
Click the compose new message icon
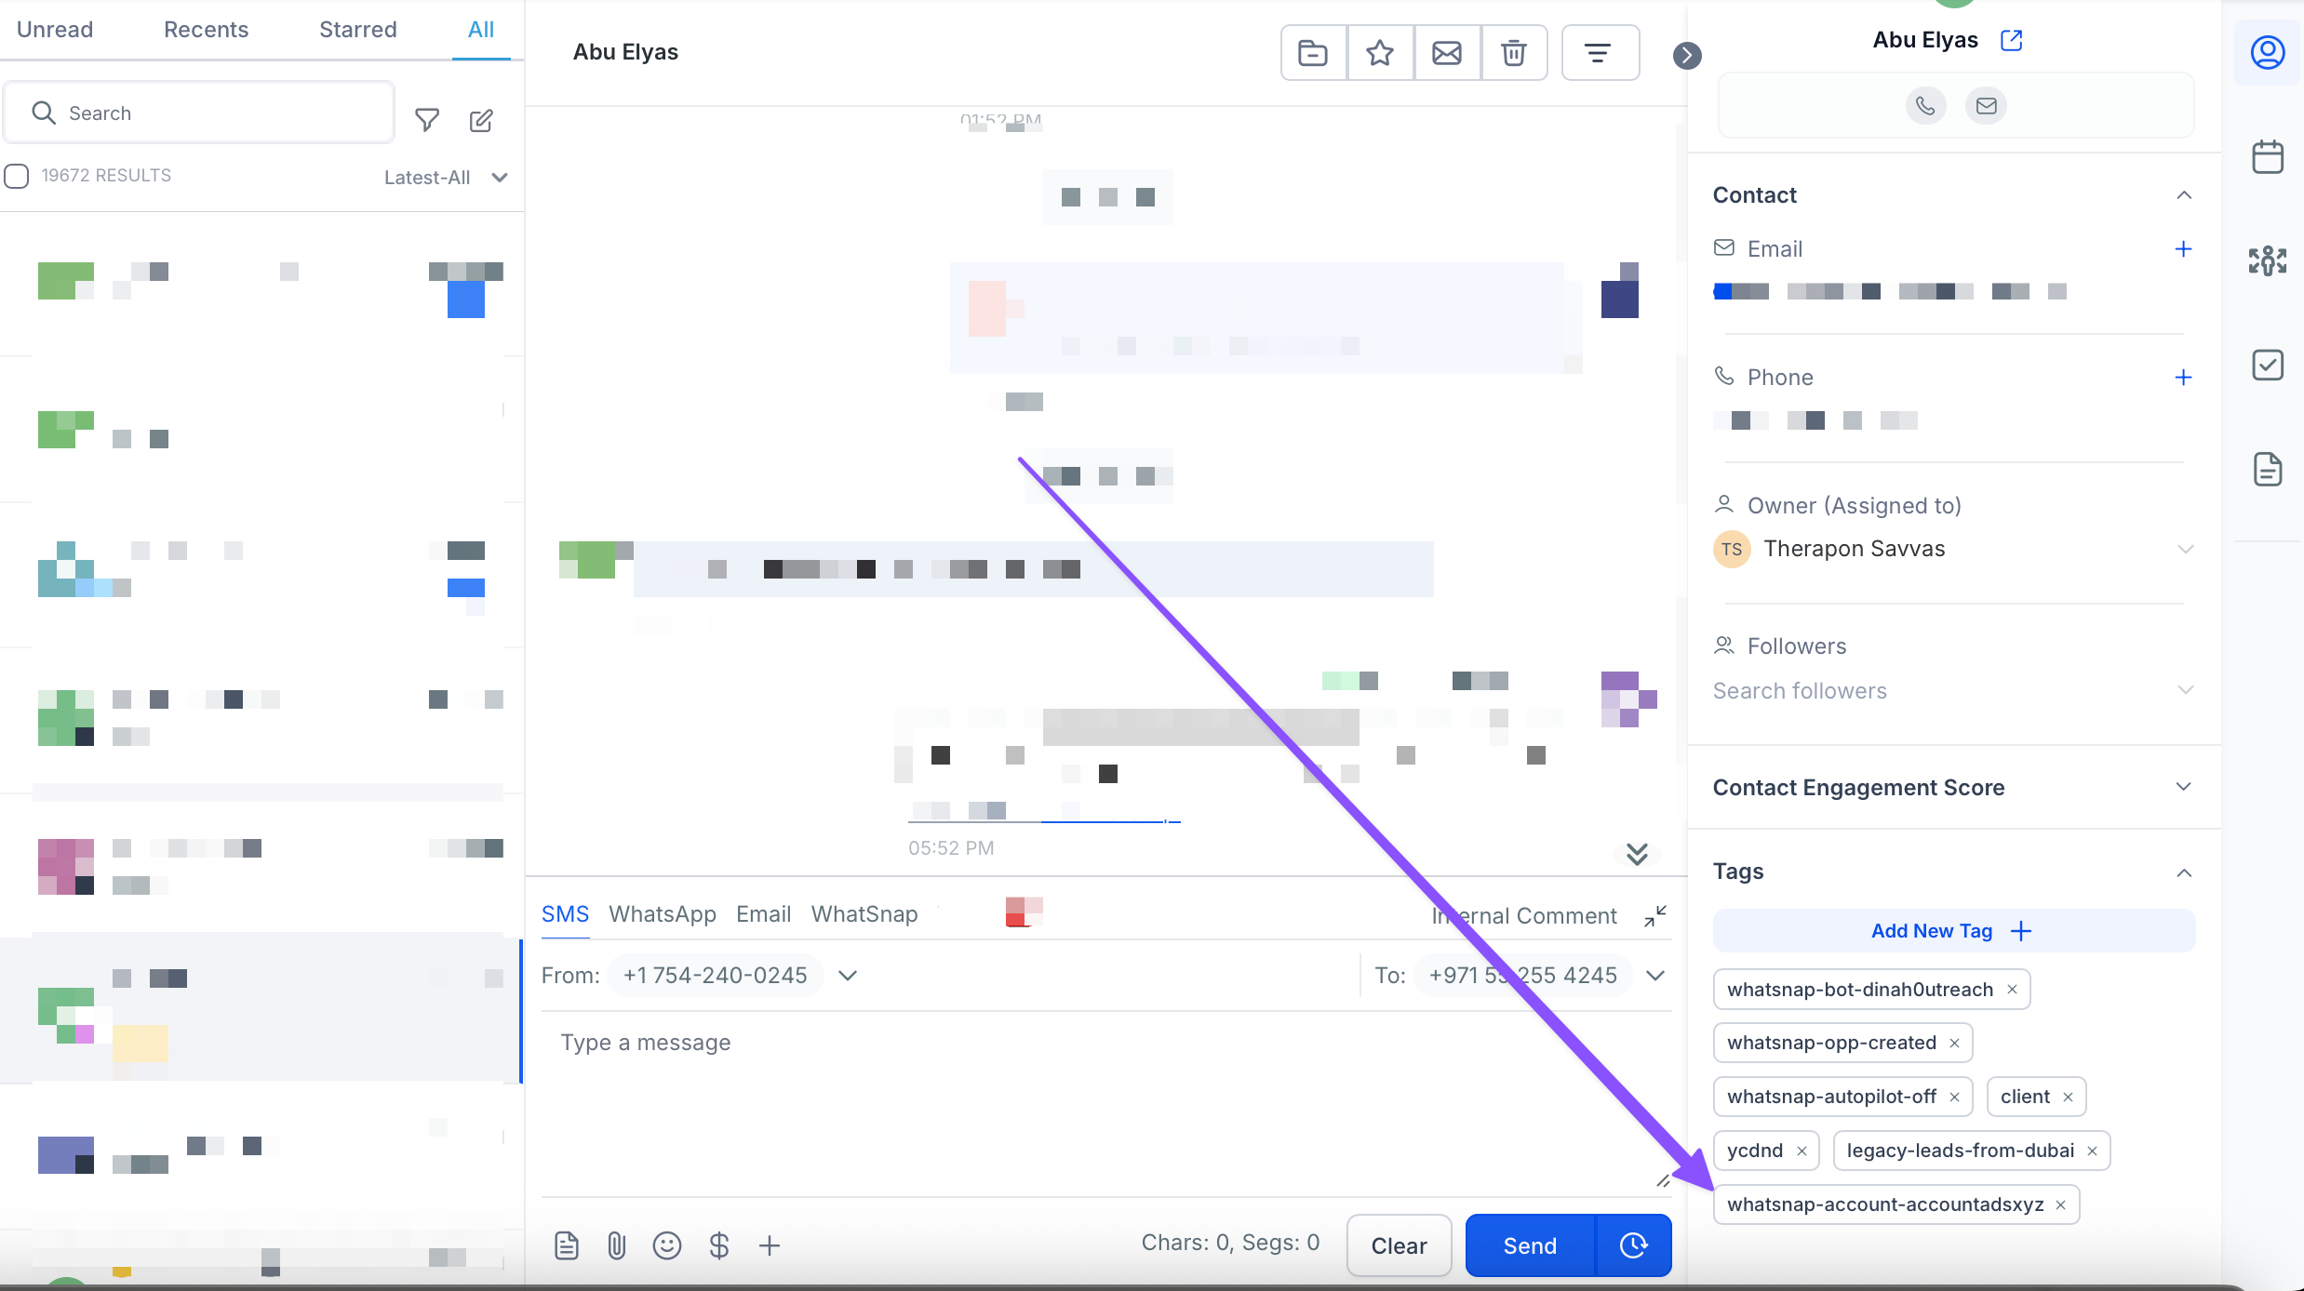(481, 120)
